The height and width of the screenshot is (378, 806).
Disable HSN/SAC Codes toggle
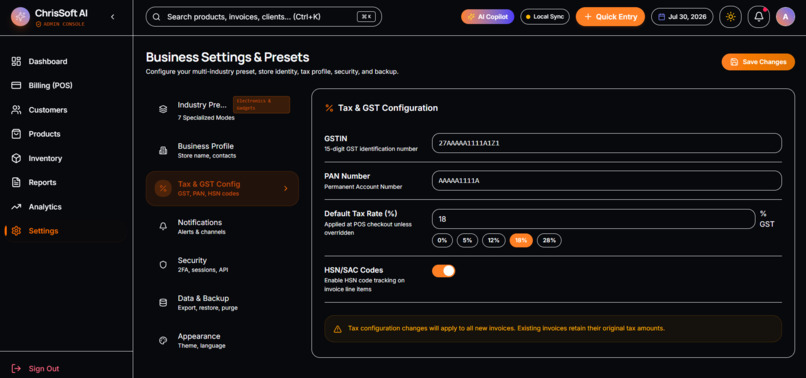coord(444,271)
